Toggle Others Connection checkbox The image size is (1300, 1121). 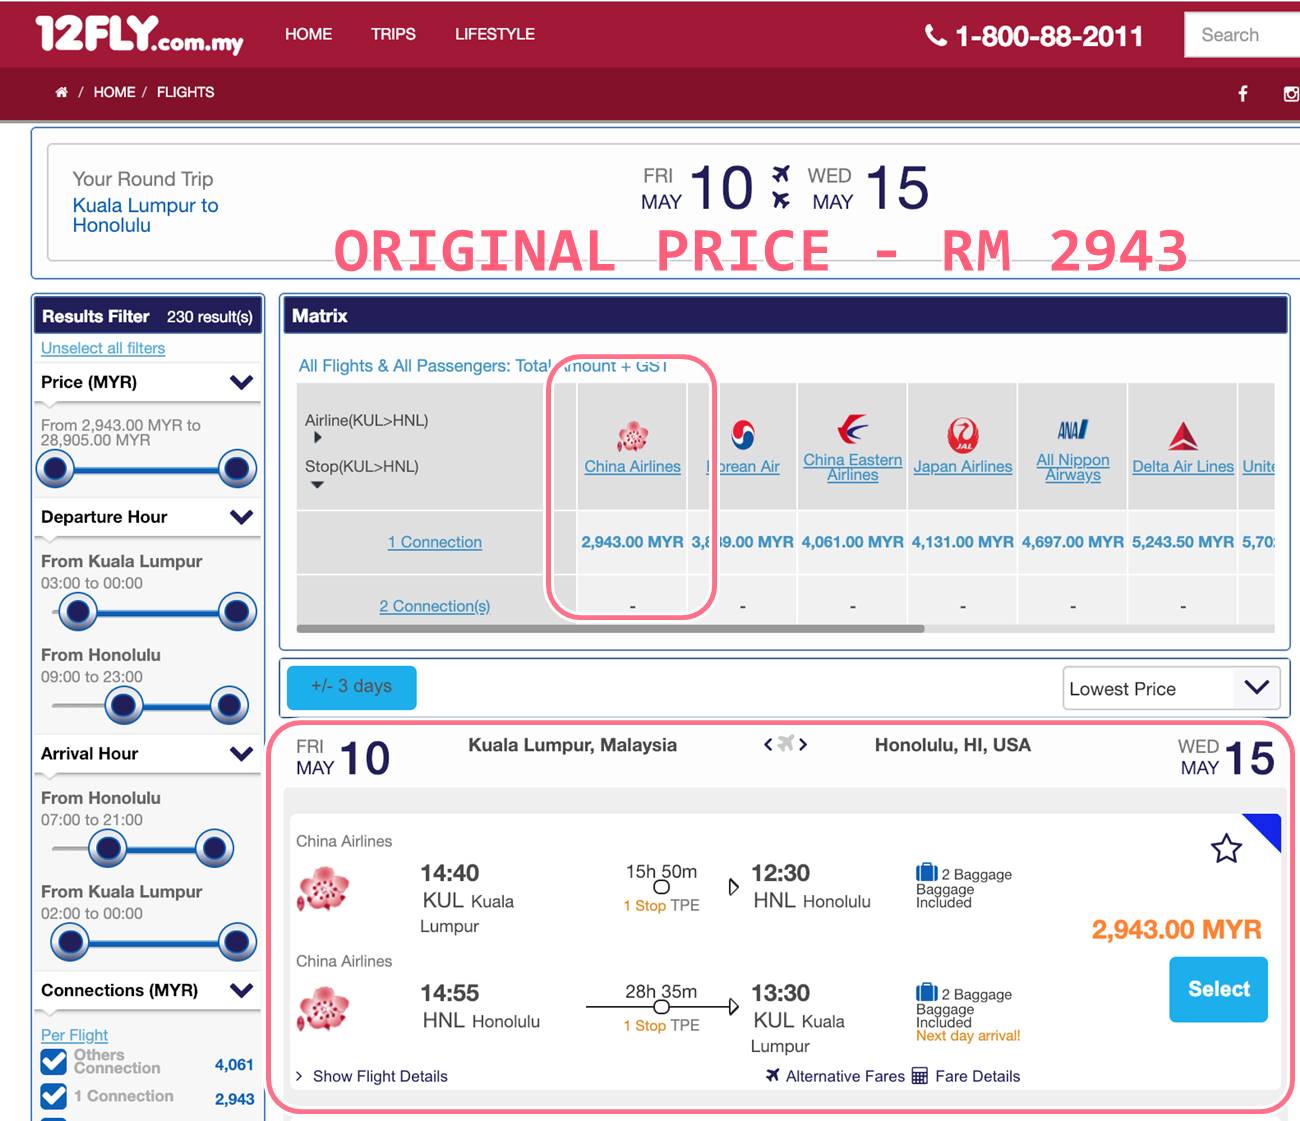[54, 1062]
